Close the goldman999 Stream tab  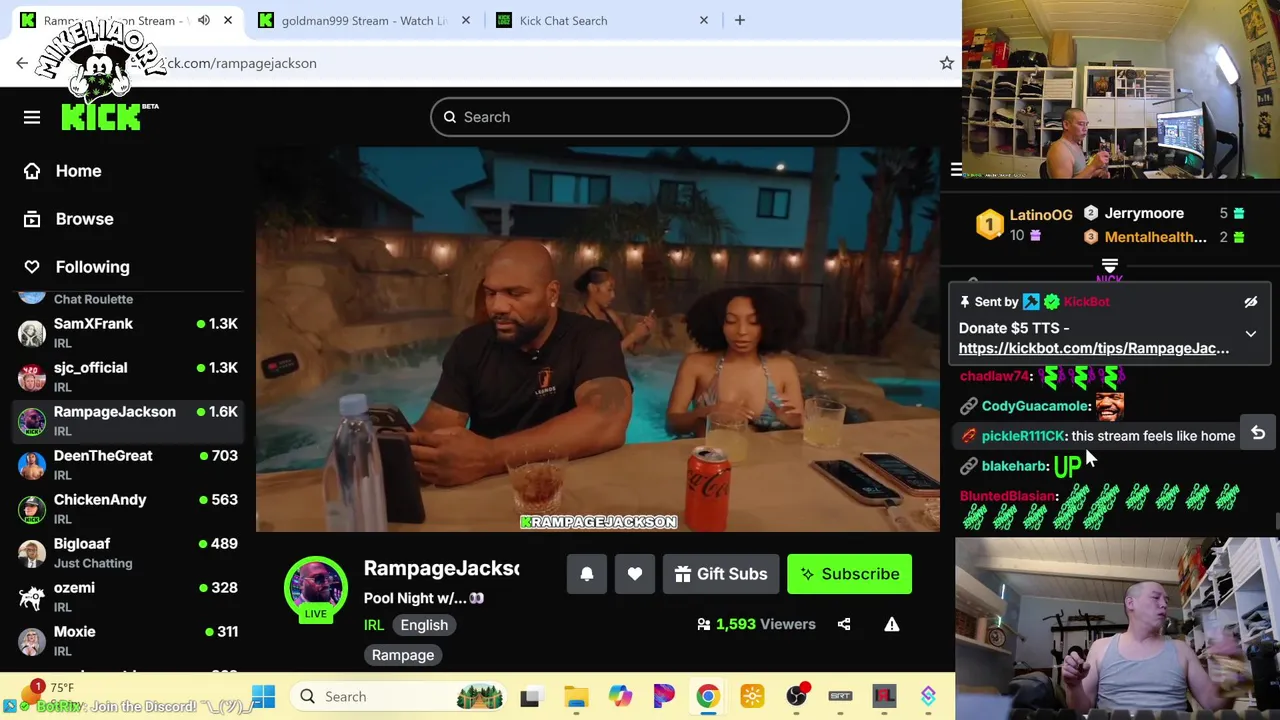[465, 20]
